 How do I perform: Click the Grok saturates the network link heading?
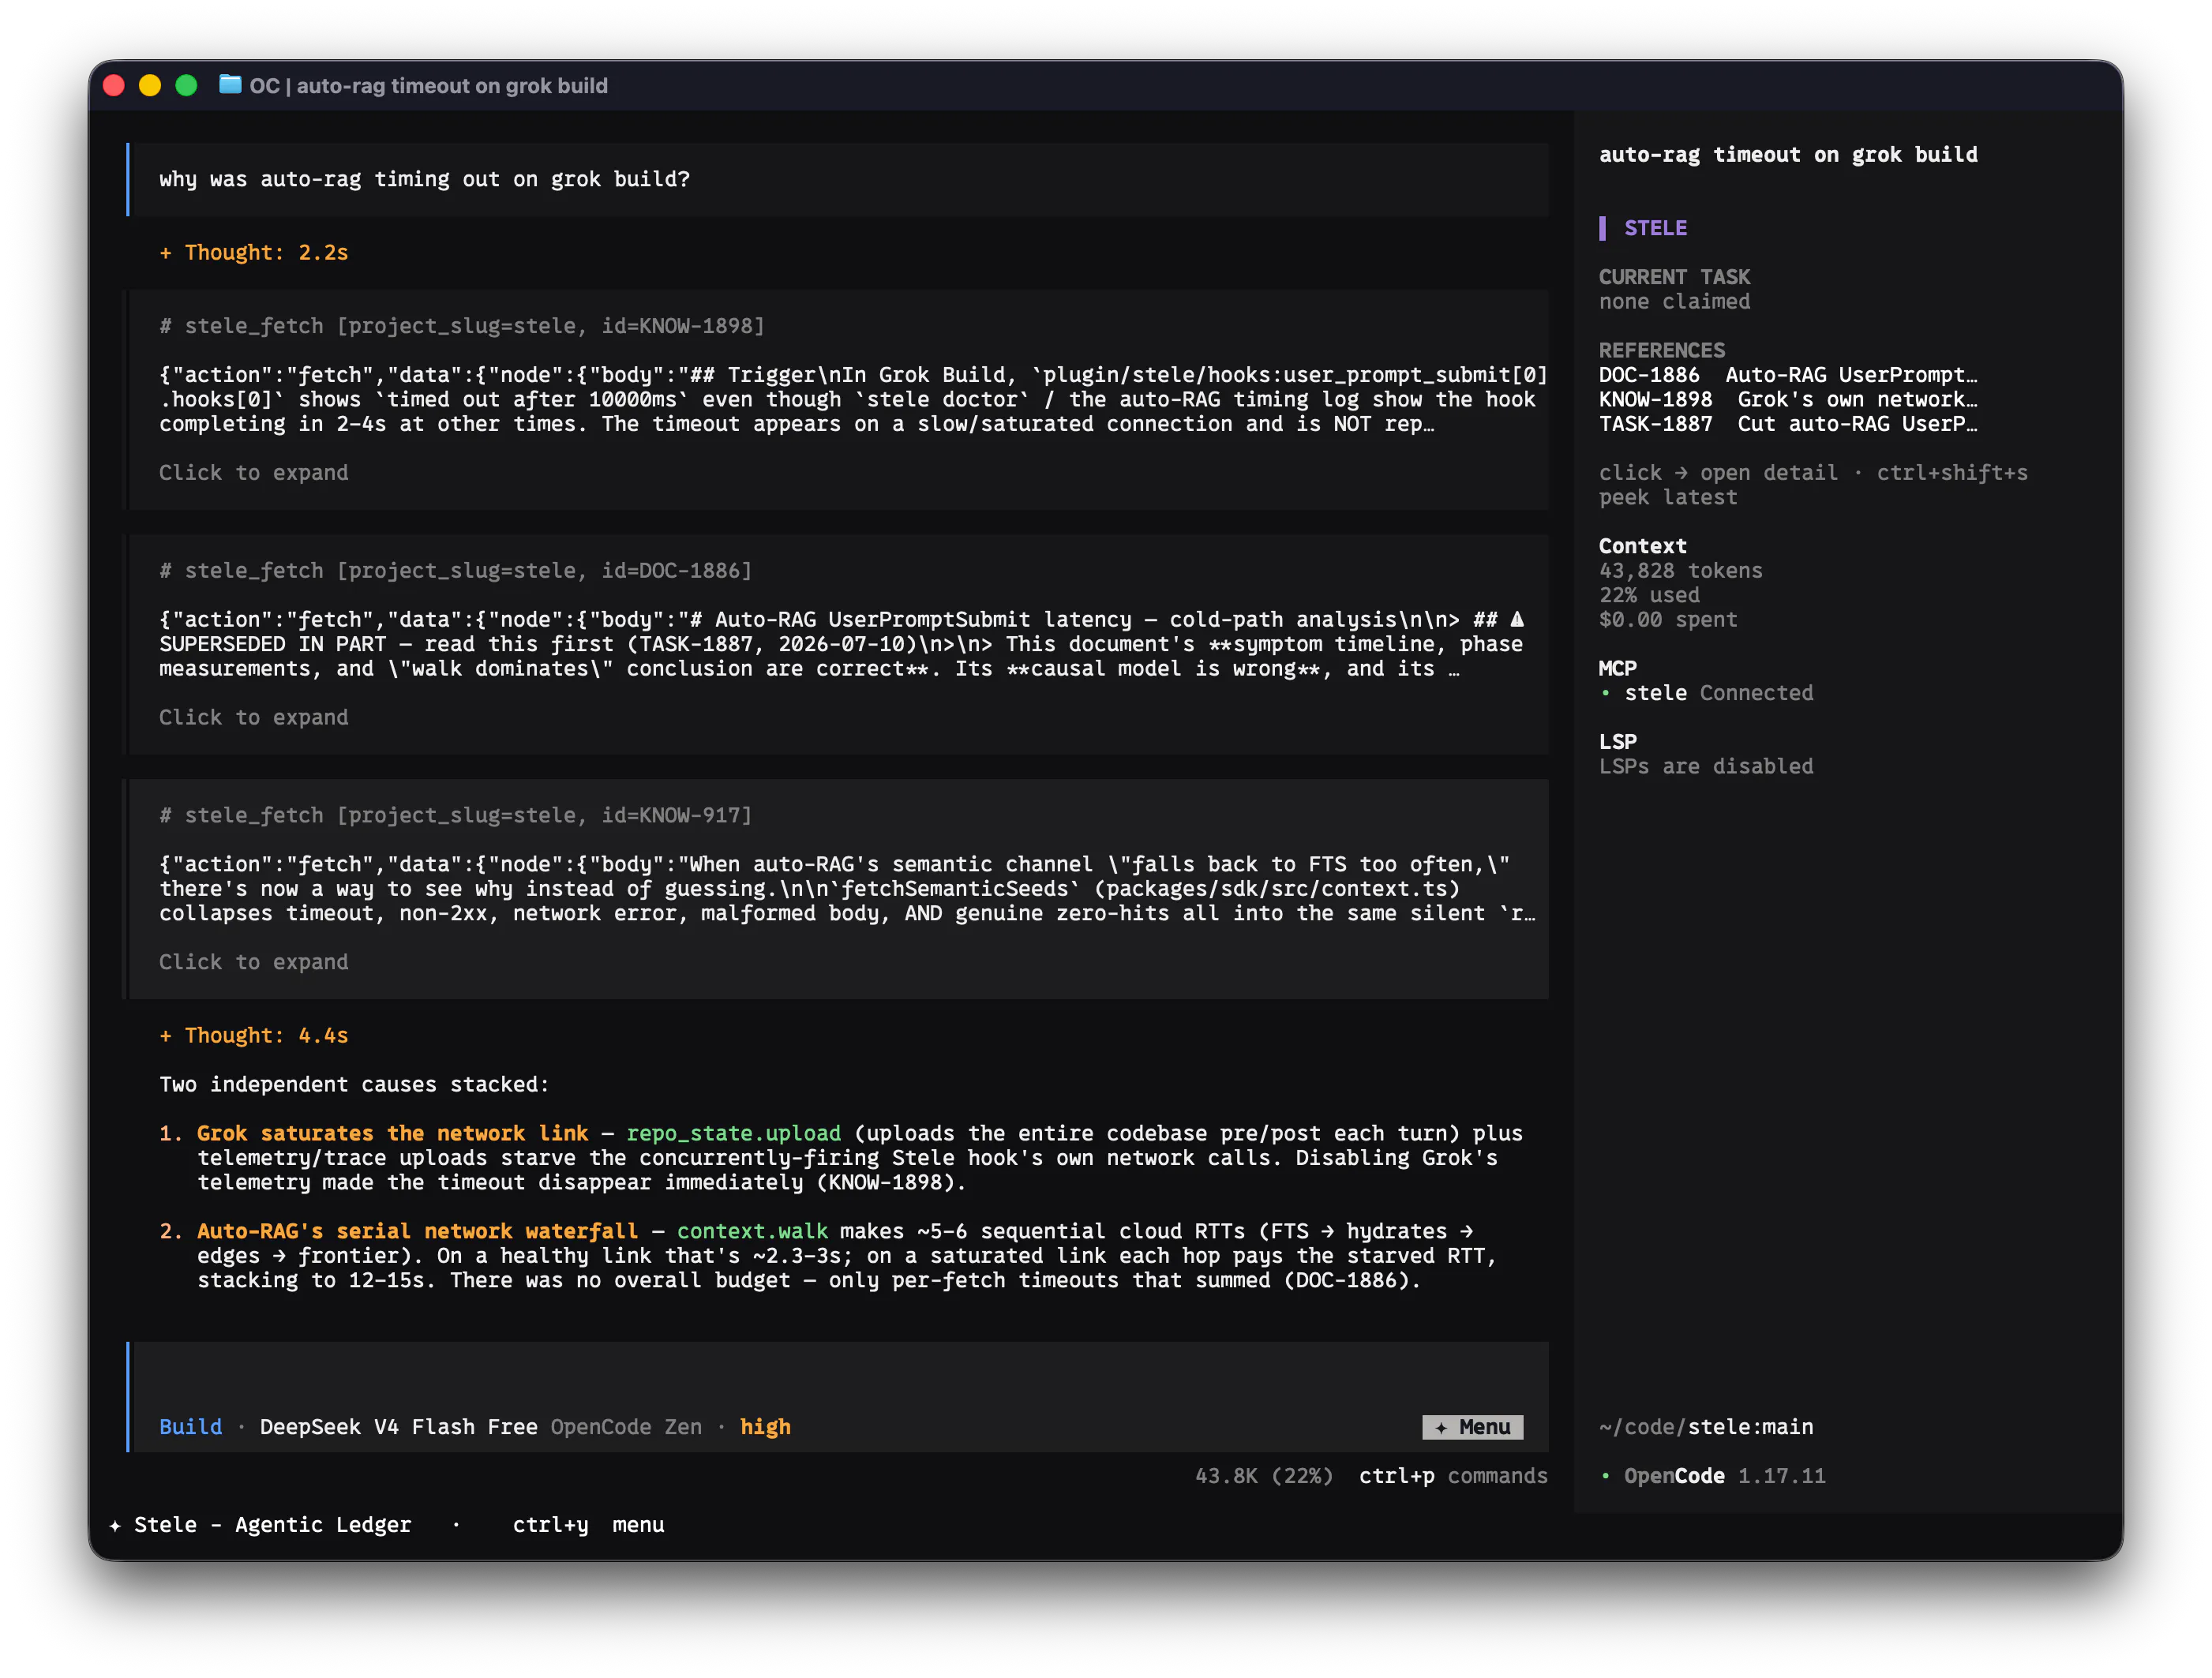point(393,1133)
